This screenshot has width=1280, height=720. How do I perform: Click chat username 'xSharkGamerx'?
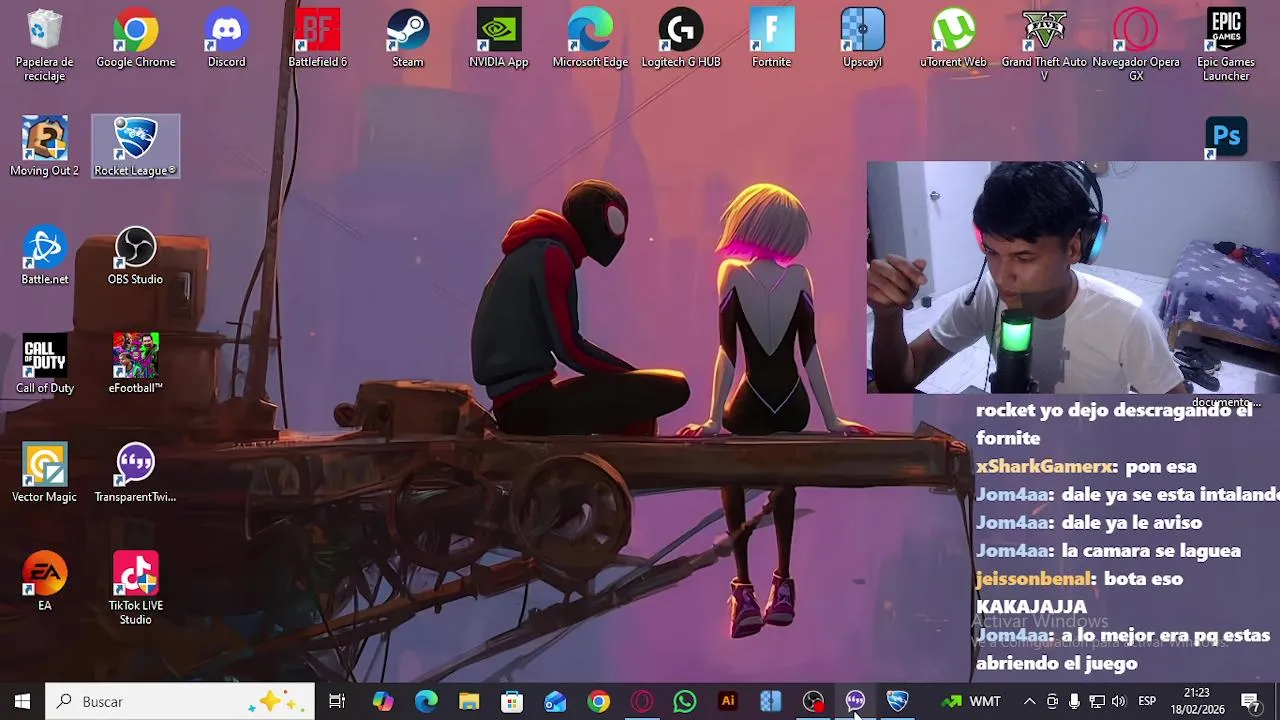point(1045,467)
